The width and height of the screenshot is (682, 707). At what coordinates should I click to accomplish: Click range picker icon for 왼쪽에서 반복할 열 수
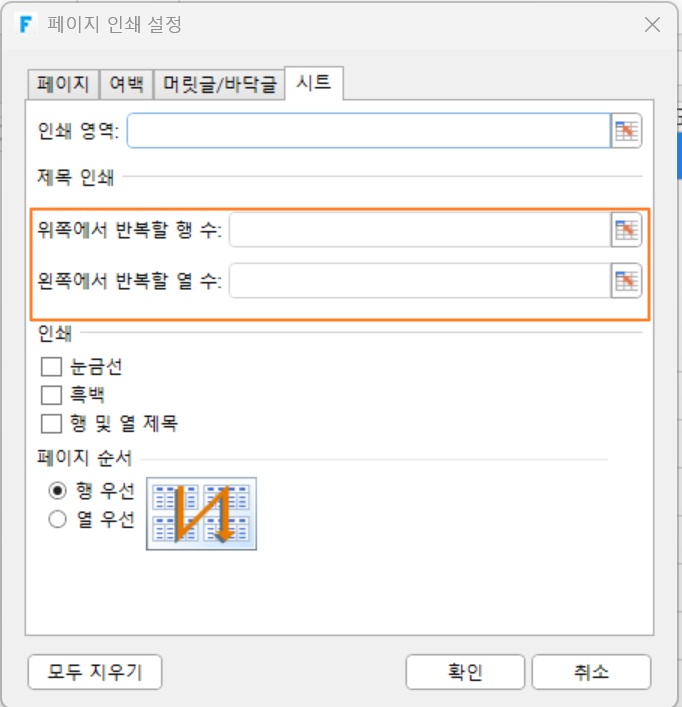(626, 281)
